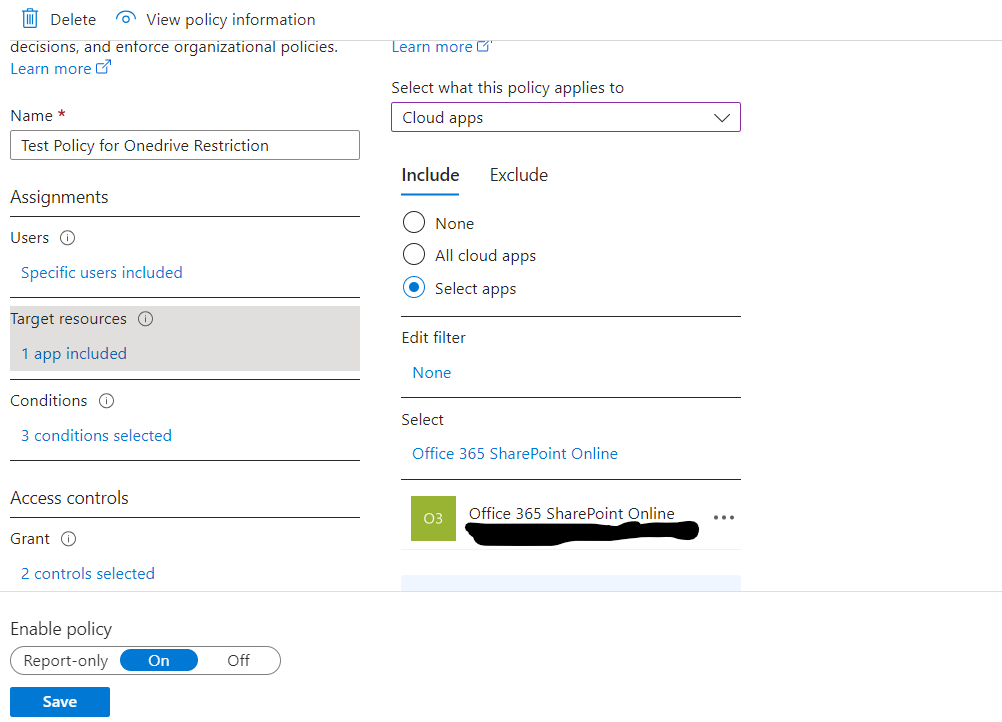Turn the policy Off
The height and width of the screenshot is (722, 1002).
pos(237,660)
